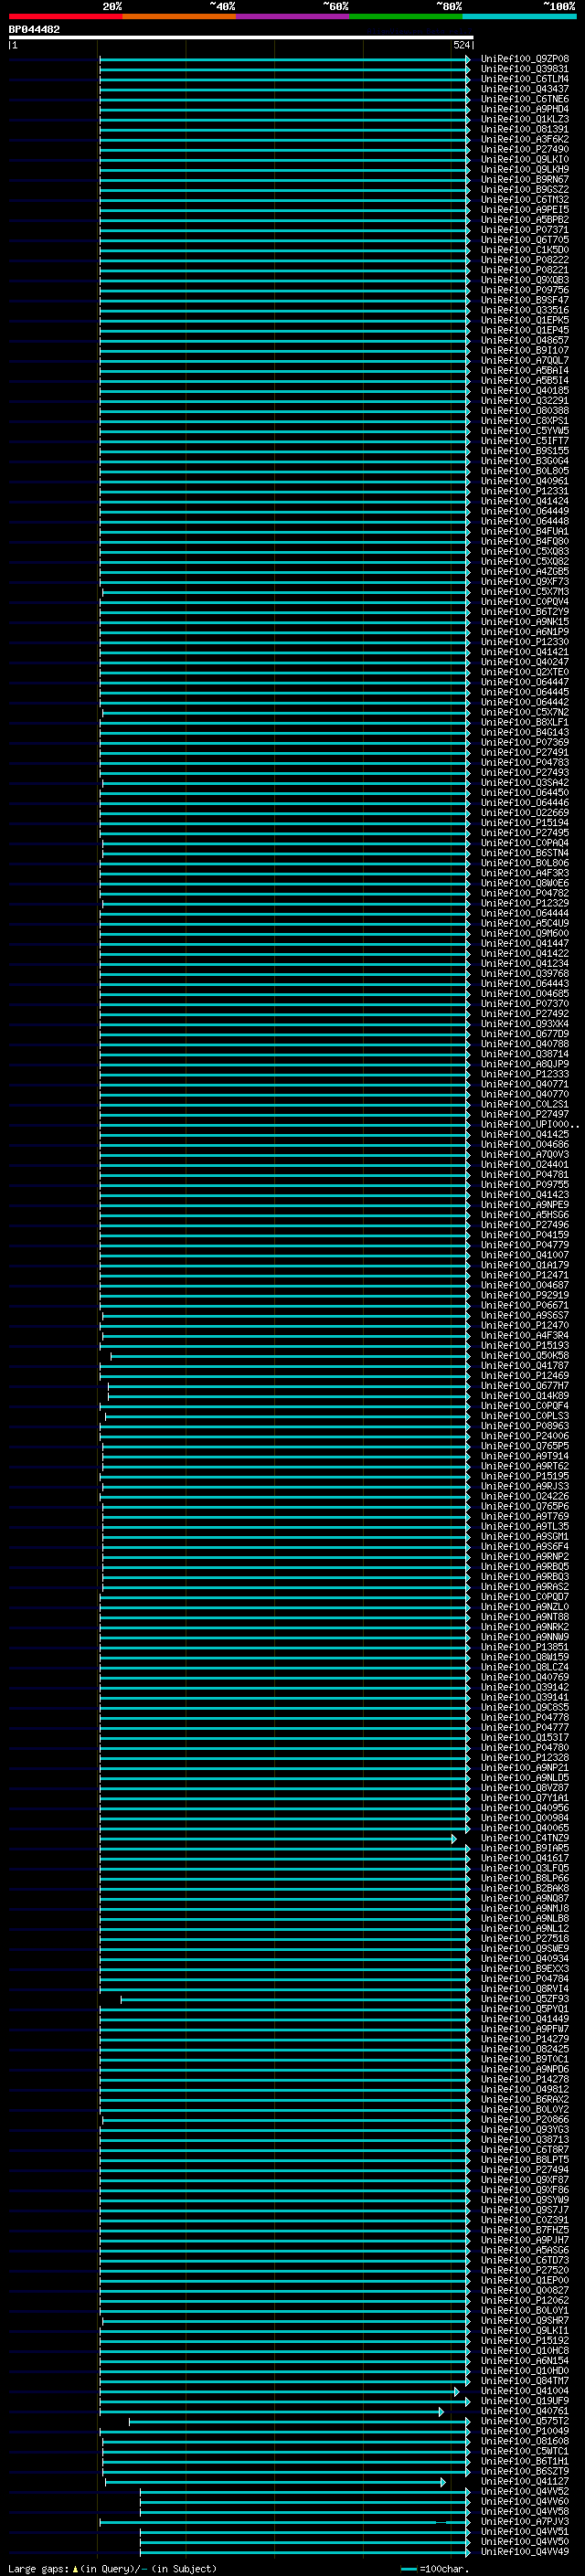585x2576 pixels.
Task: Click the red 20% legend color segment
Action: point(65,16)
